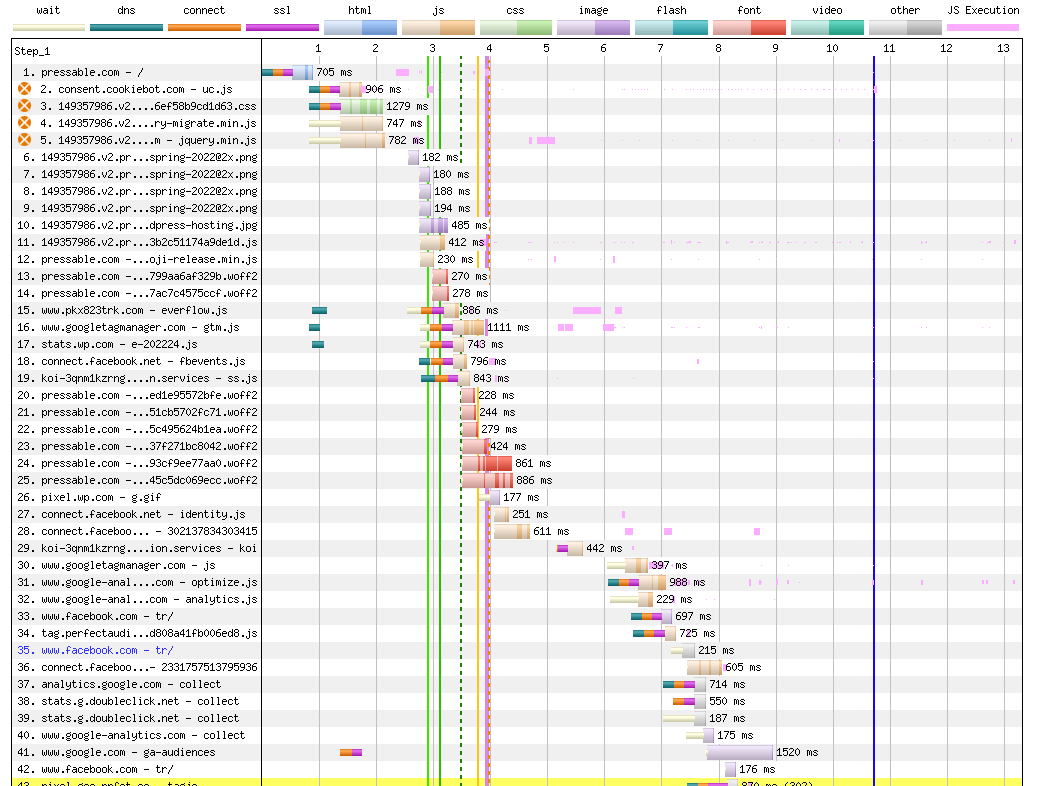The height and width of the screenshot is (786, 1061).
Task: Click the blocking icon beside row 5 jquery.min.js
Action: point(24,139)
